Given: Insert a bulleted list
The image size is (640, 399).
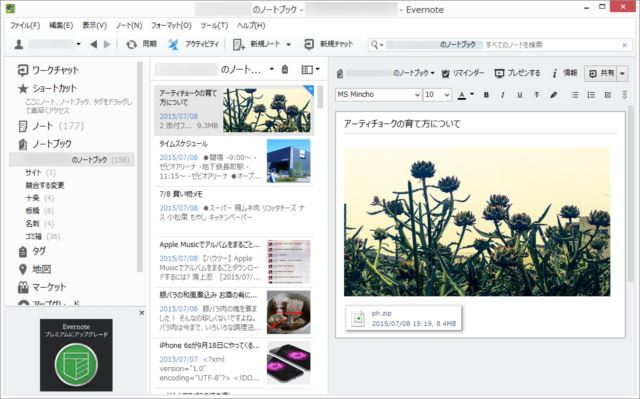Looking at the screenshot, I should click(x=575, y=95).
